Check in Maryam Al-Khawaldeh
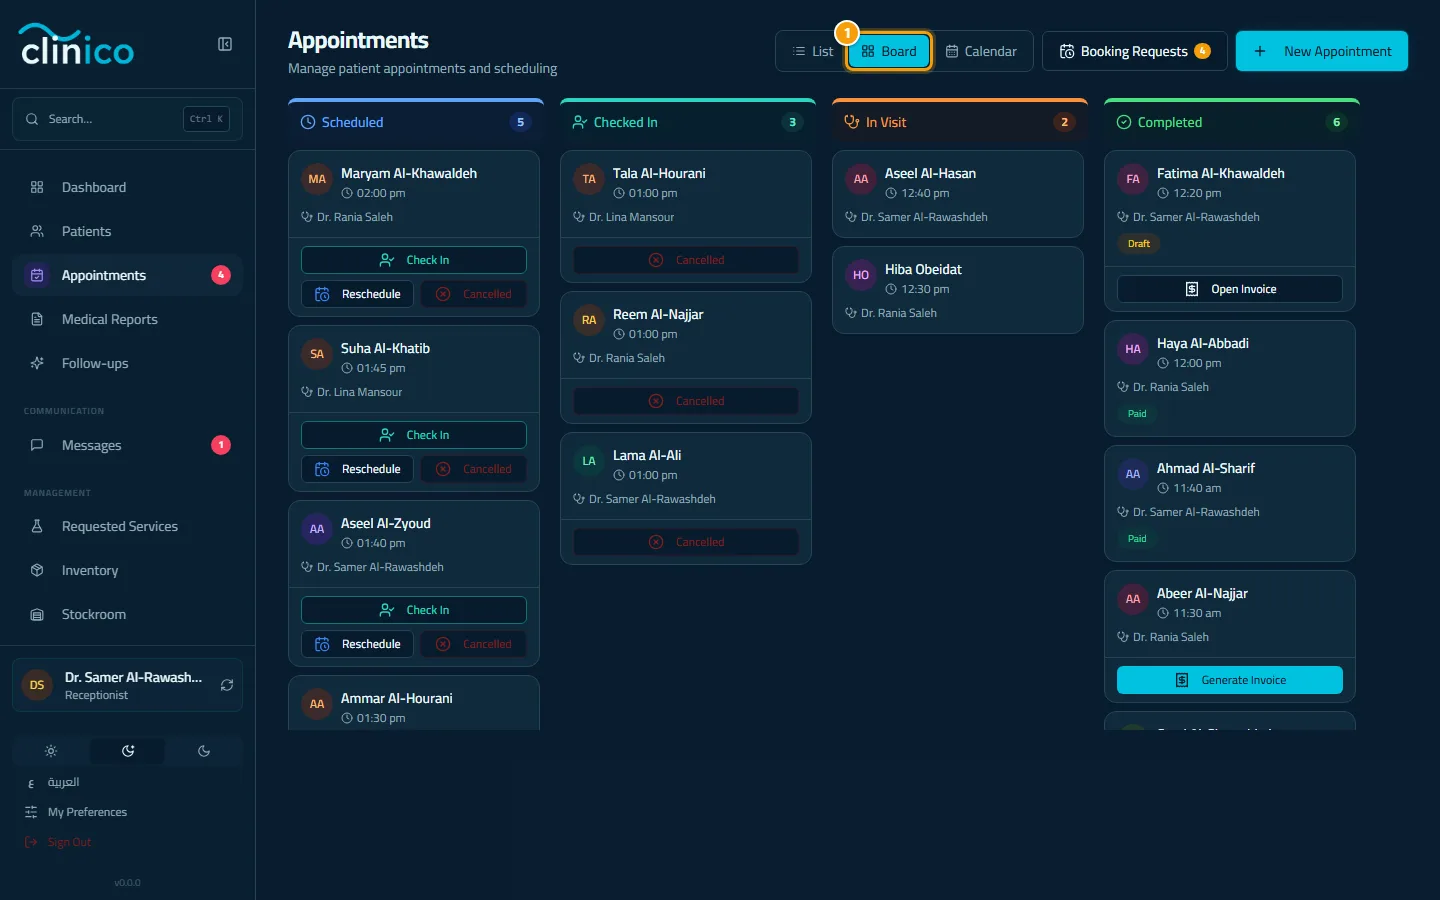Image resolution: width=1440 pixels, height=900 pixels. click(x=414, y=260)
